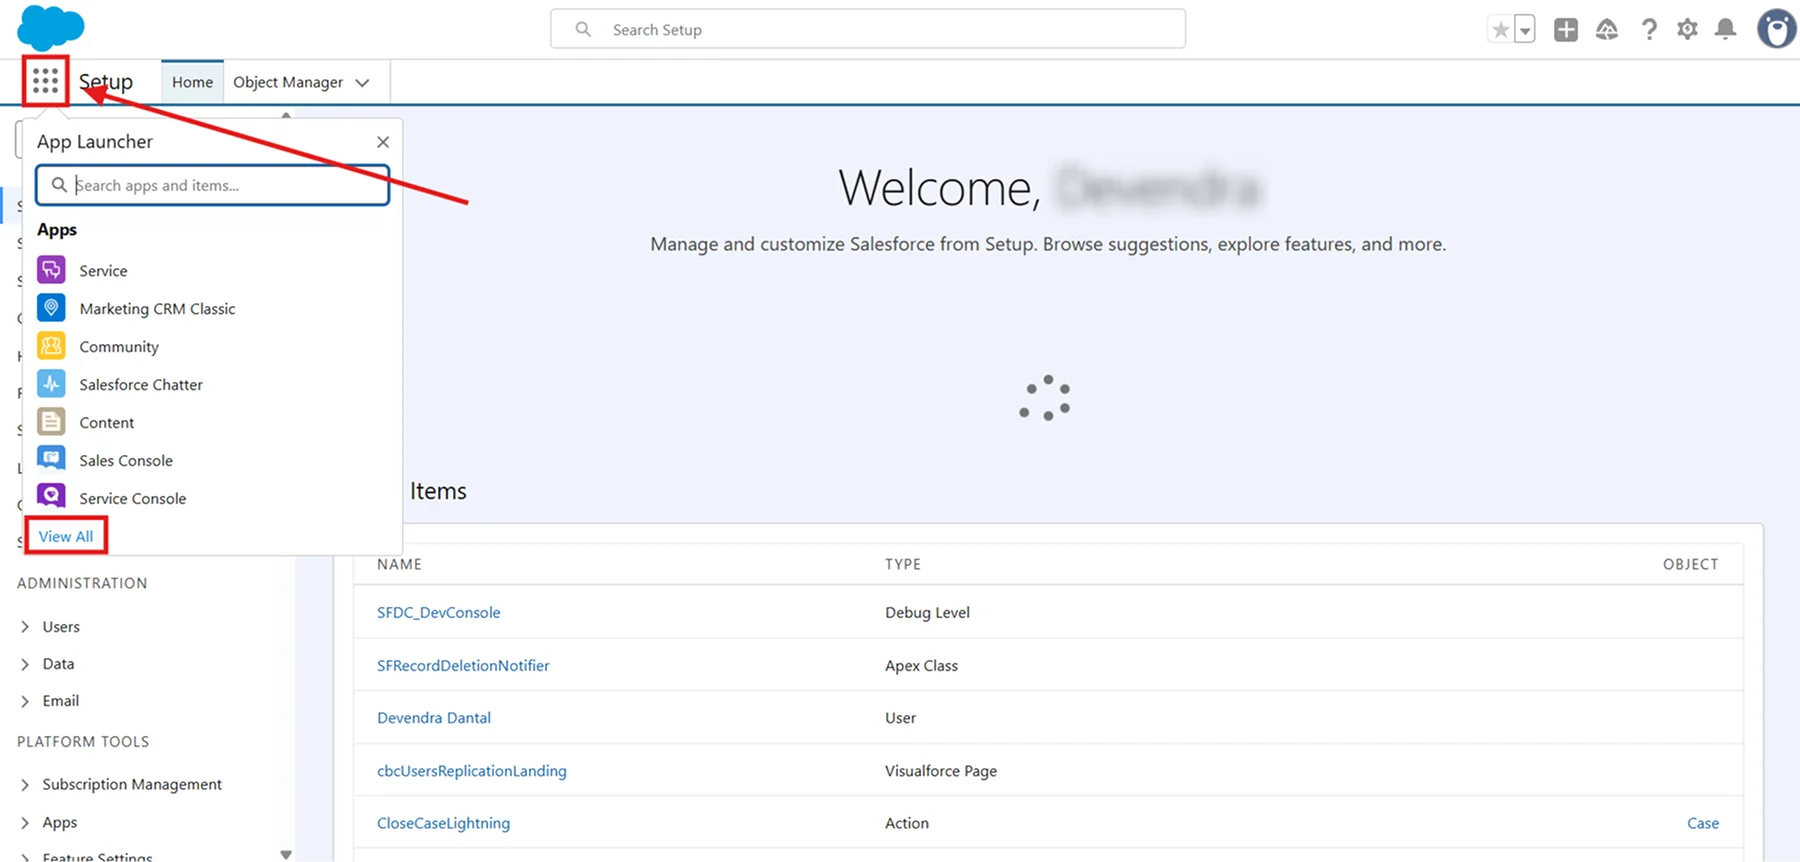
Task: Open the Salesforce Chatter app icon
Action: [x=51, y=384]
